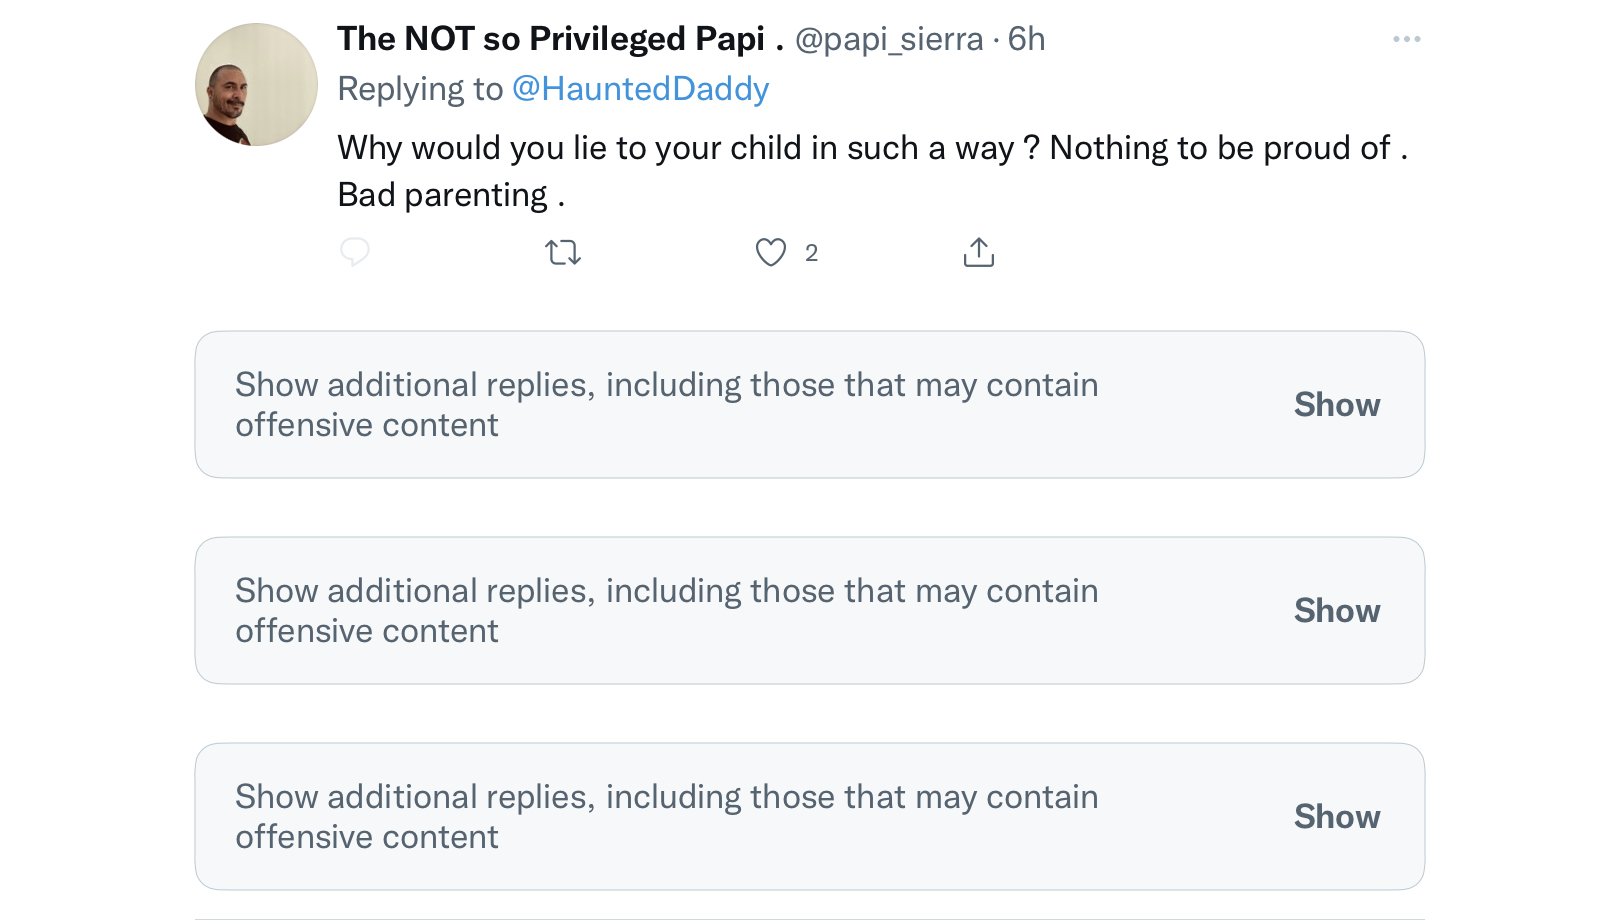Expand first additional replies offensive content box

click(809, 405)
